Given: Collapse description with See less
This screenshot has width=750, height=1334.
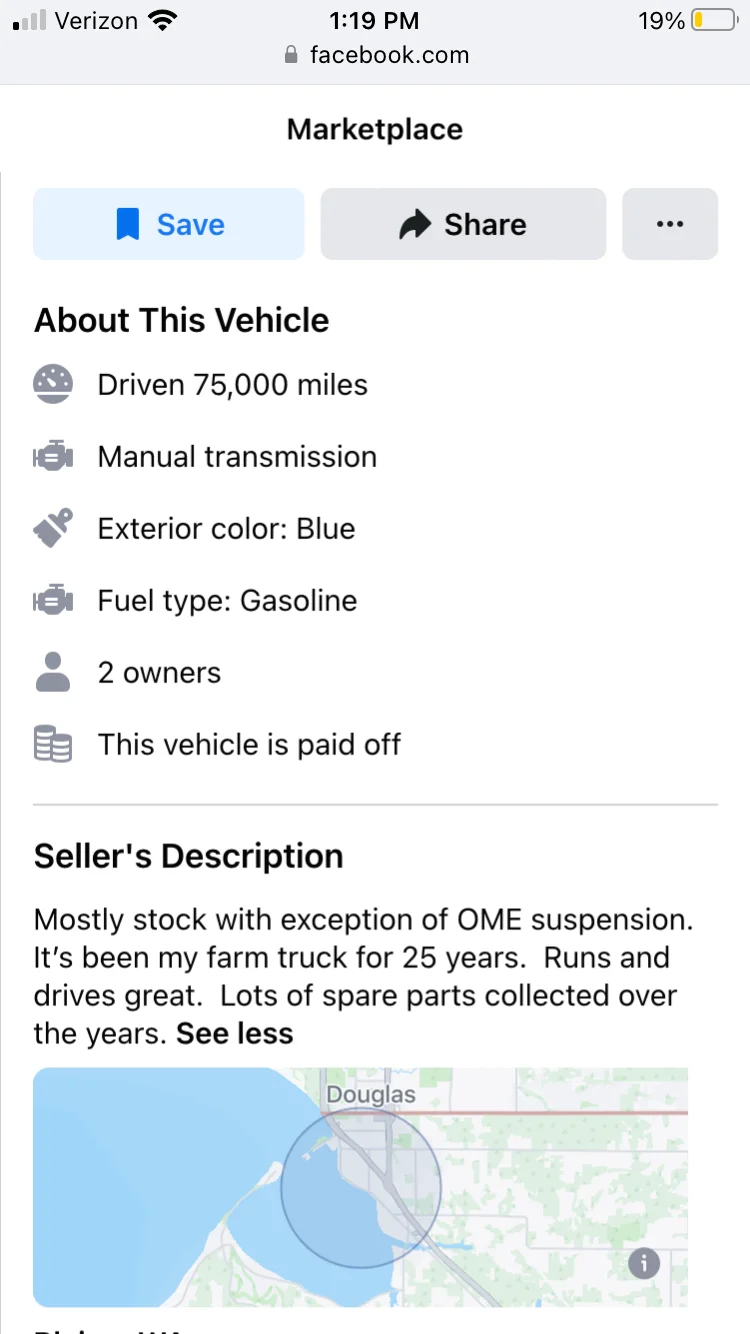Looking at the screenshot, I should (235, 1033).
